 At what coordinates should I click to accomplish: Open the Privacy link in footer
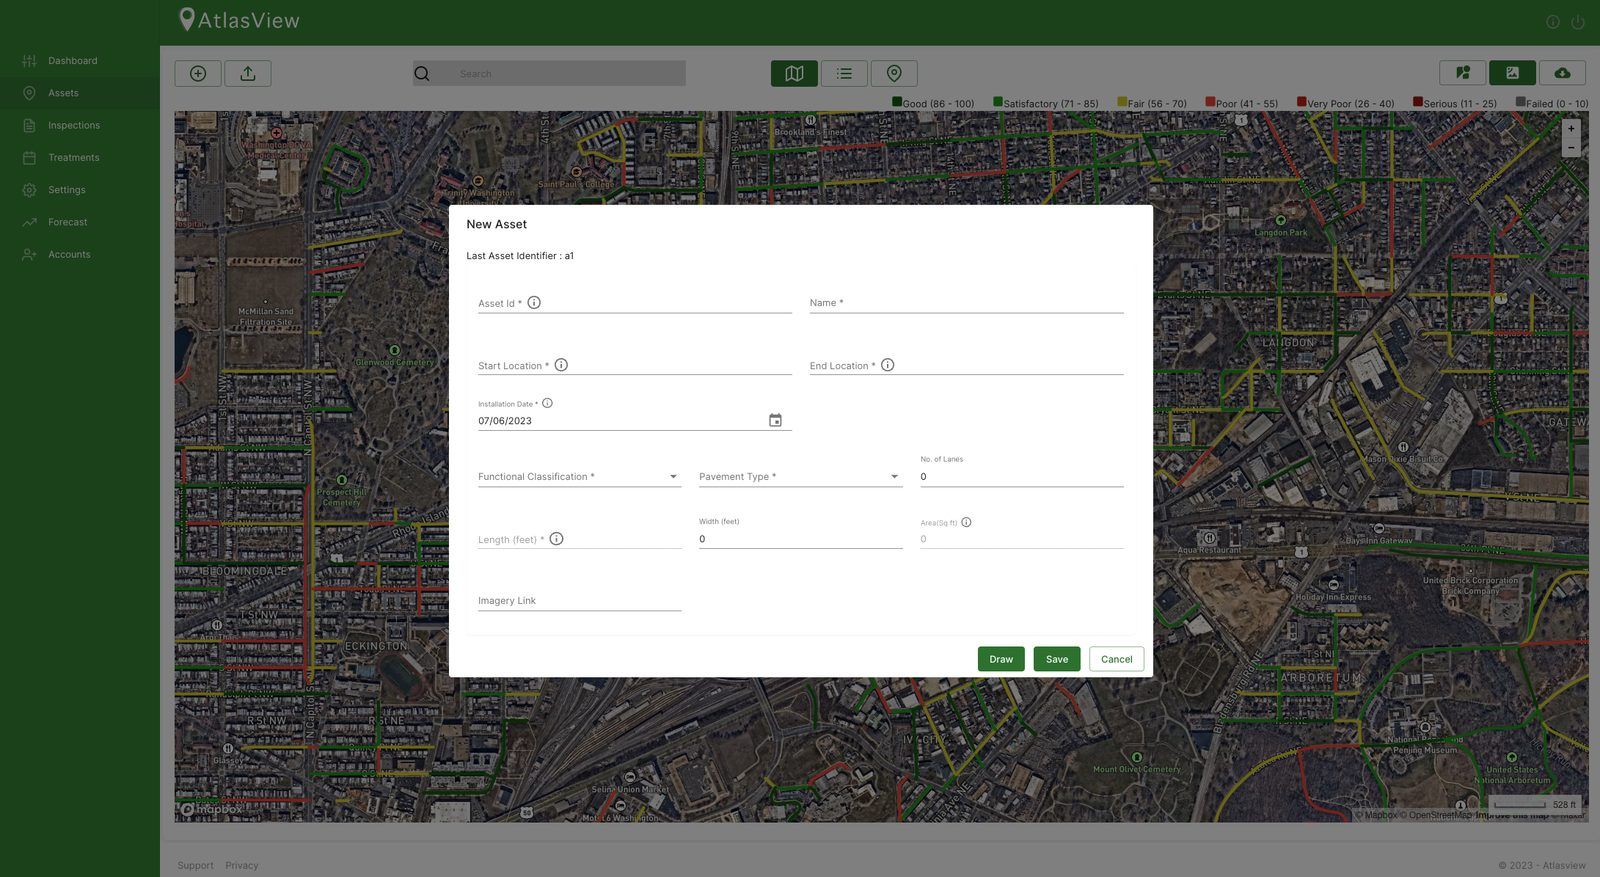click(242, 865)
